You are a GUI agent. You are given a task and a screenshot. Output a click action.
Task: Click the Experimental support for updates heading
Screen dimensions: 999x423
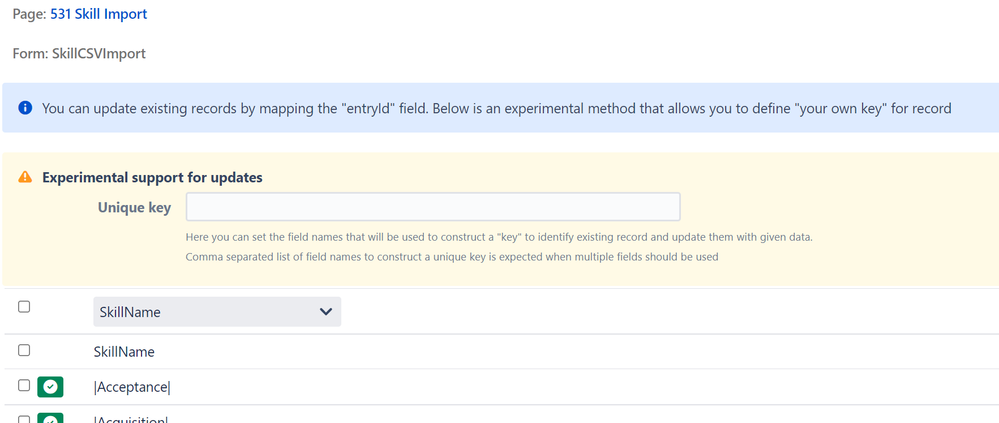(152, 178)
